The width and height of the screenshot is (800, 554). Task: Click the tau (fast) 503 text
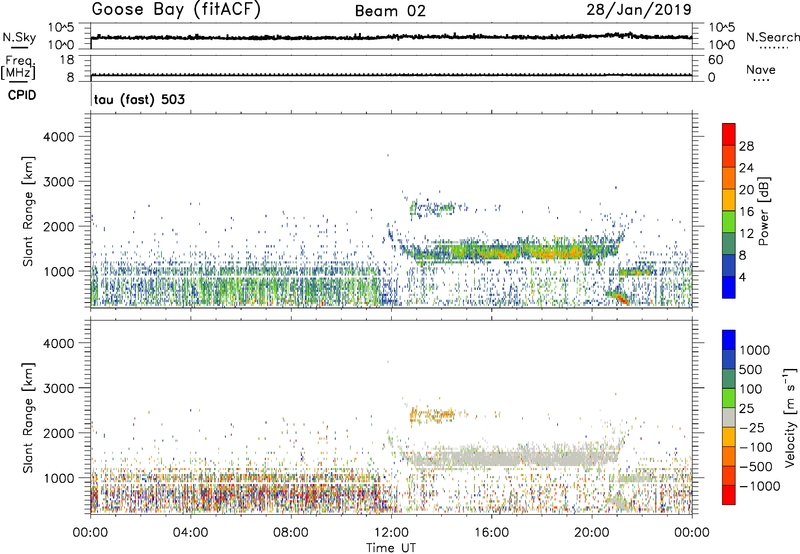coord(139,99)
